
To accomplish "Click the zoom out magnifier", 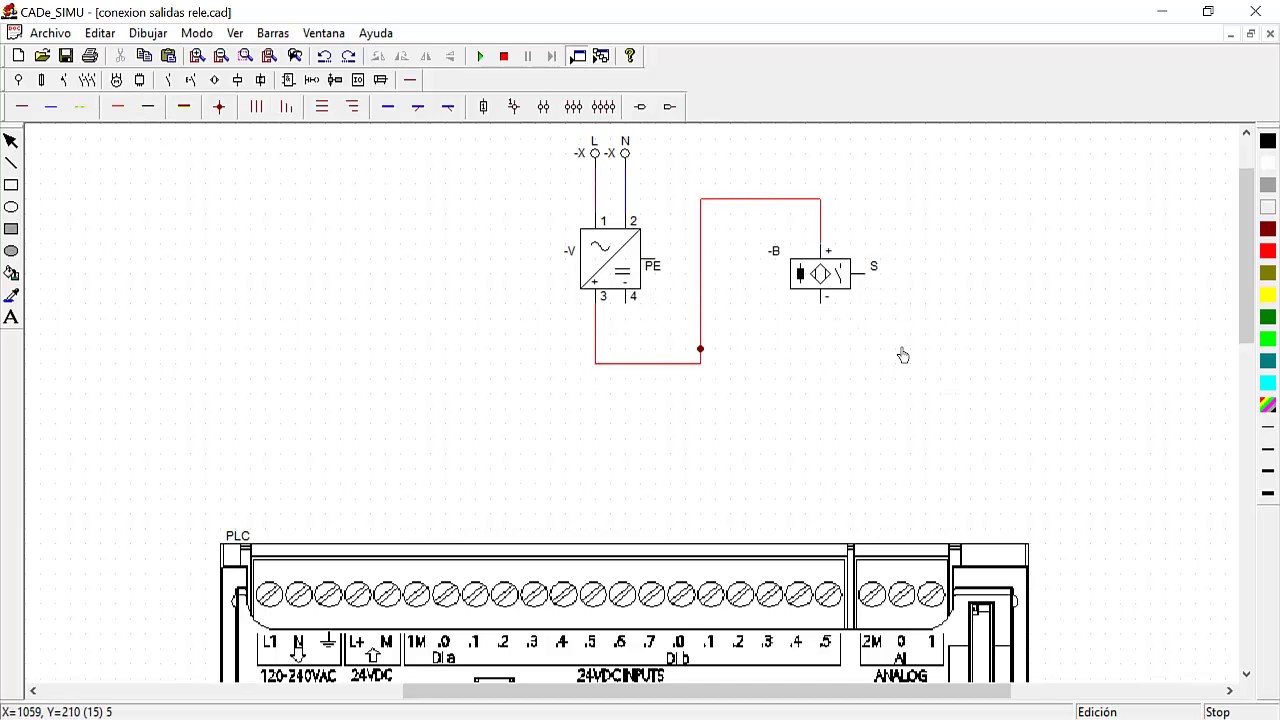I will (x=221, y=56).
